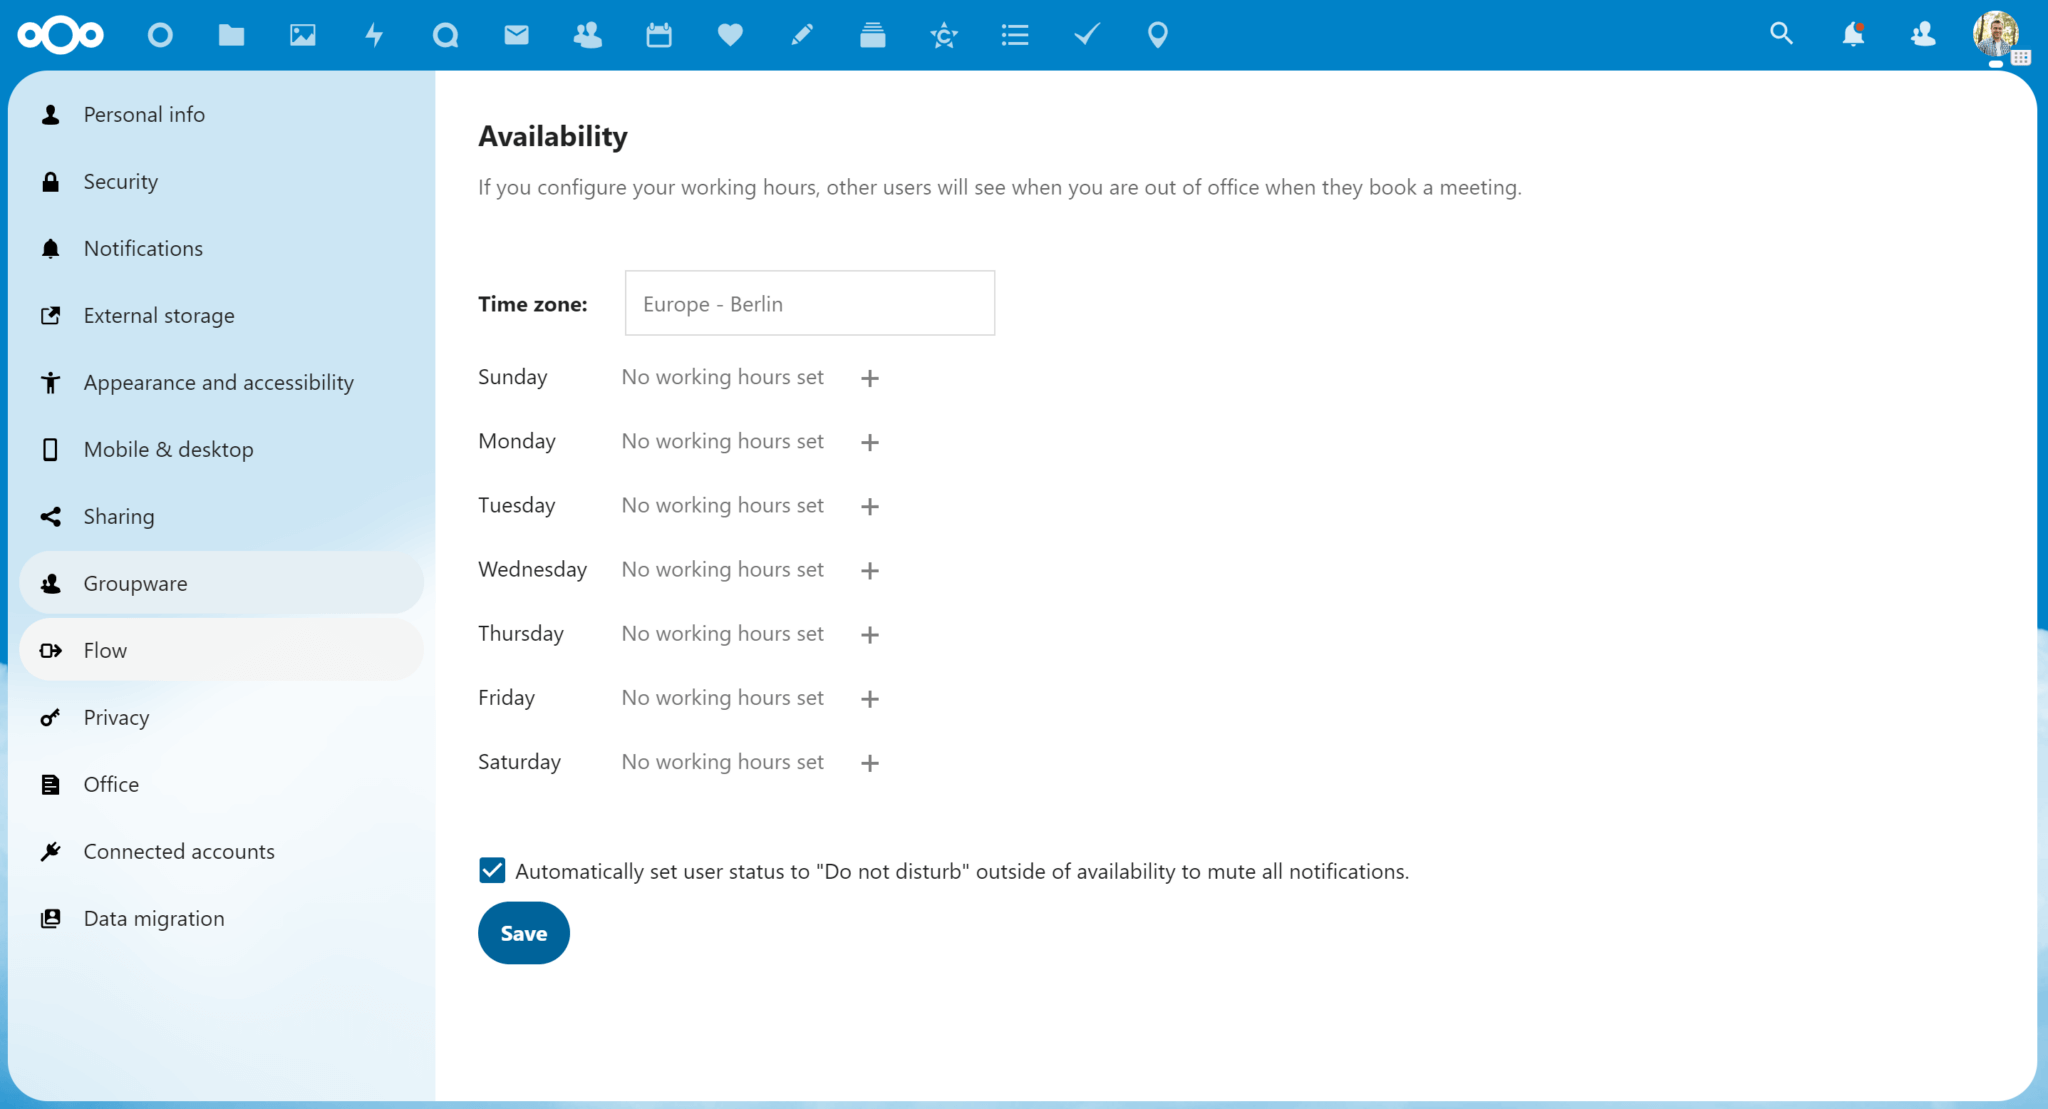Screen dimensions: 2048x1109
Task: Add a working hours slot for Wednesday
Action: (869, 569)
